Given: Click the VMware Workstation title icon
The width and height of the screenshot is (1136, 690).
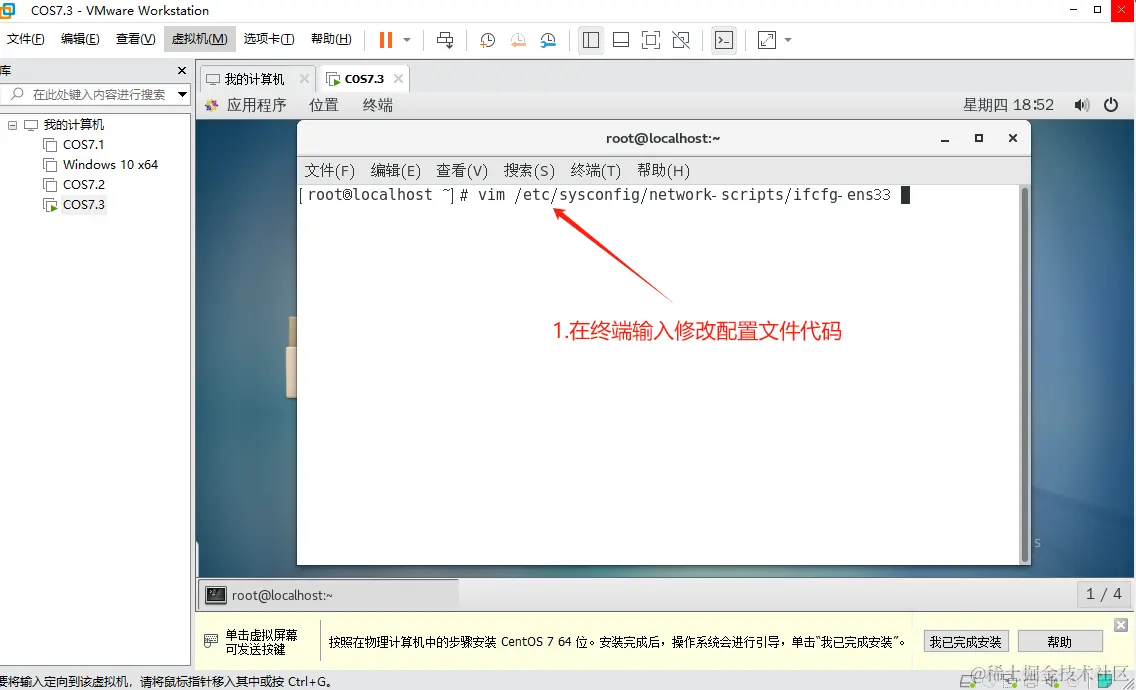Looking at the screenshot, I should click(x=8, y=10).
